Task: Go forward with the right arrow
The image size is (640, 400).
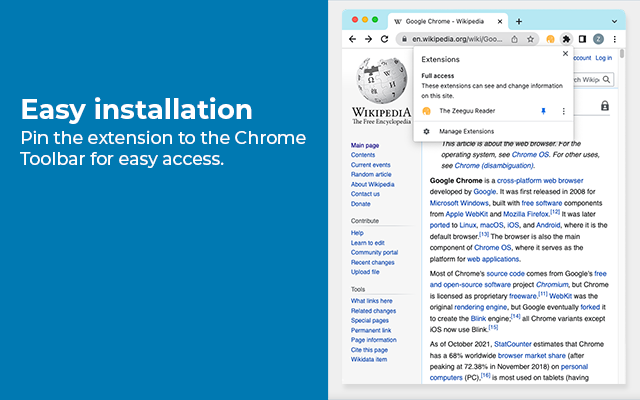Action: coord(369,39)
